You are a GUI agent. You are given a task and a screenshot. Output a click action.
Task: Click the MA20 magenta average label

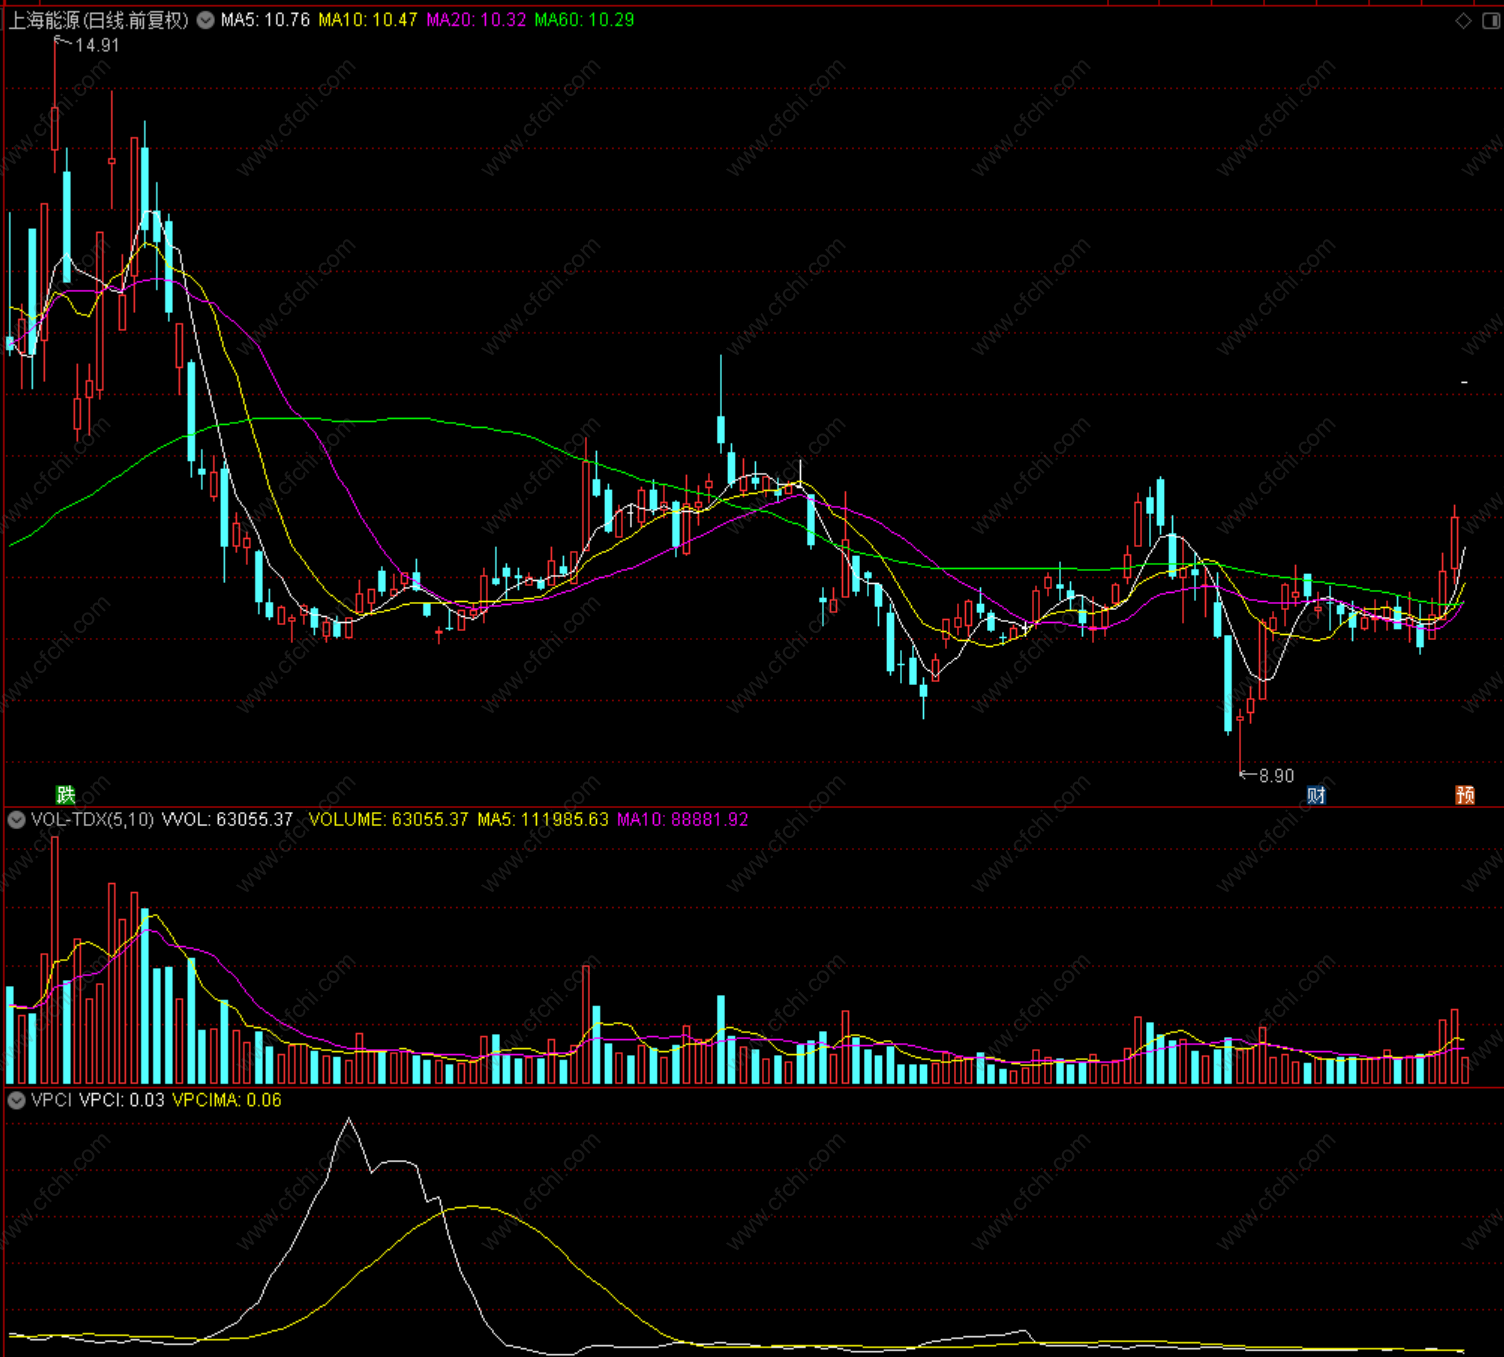point(476,20)
